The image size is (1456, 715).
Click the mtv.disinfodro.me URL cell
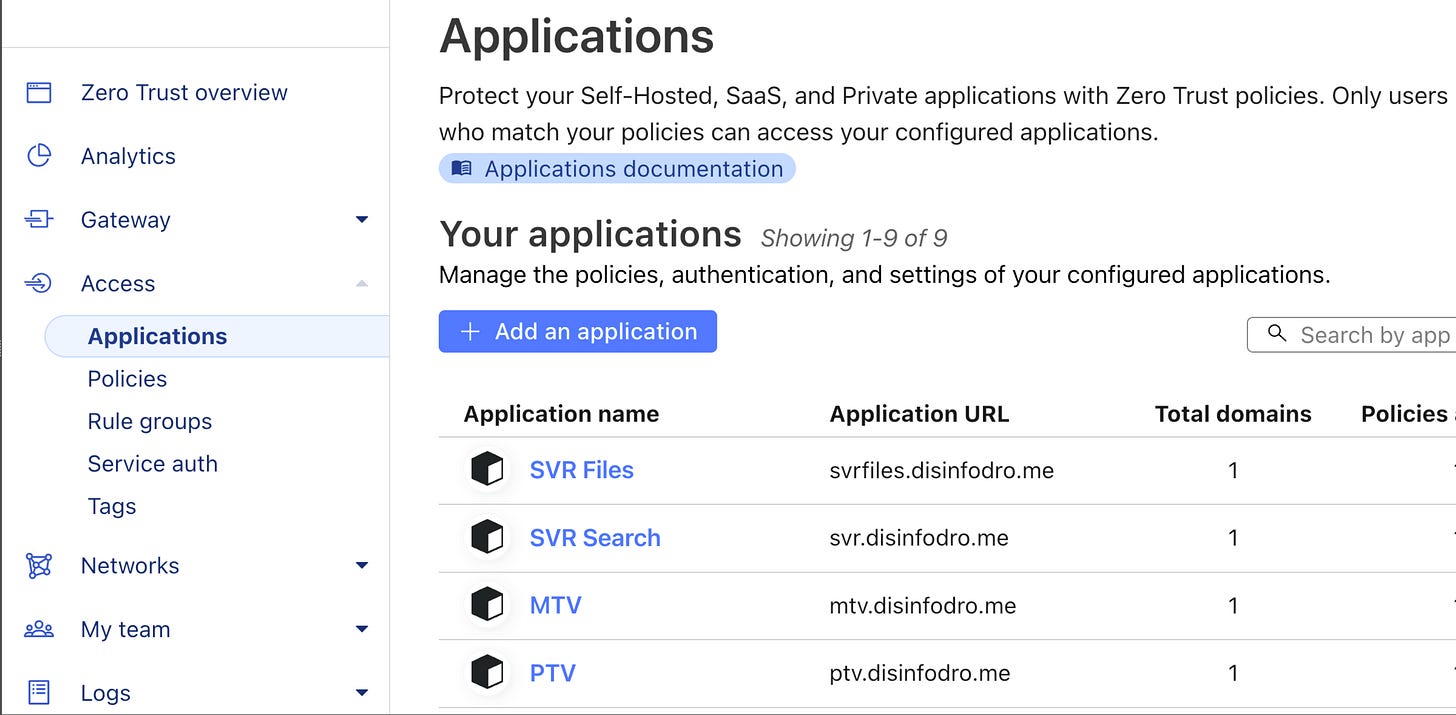923,605
